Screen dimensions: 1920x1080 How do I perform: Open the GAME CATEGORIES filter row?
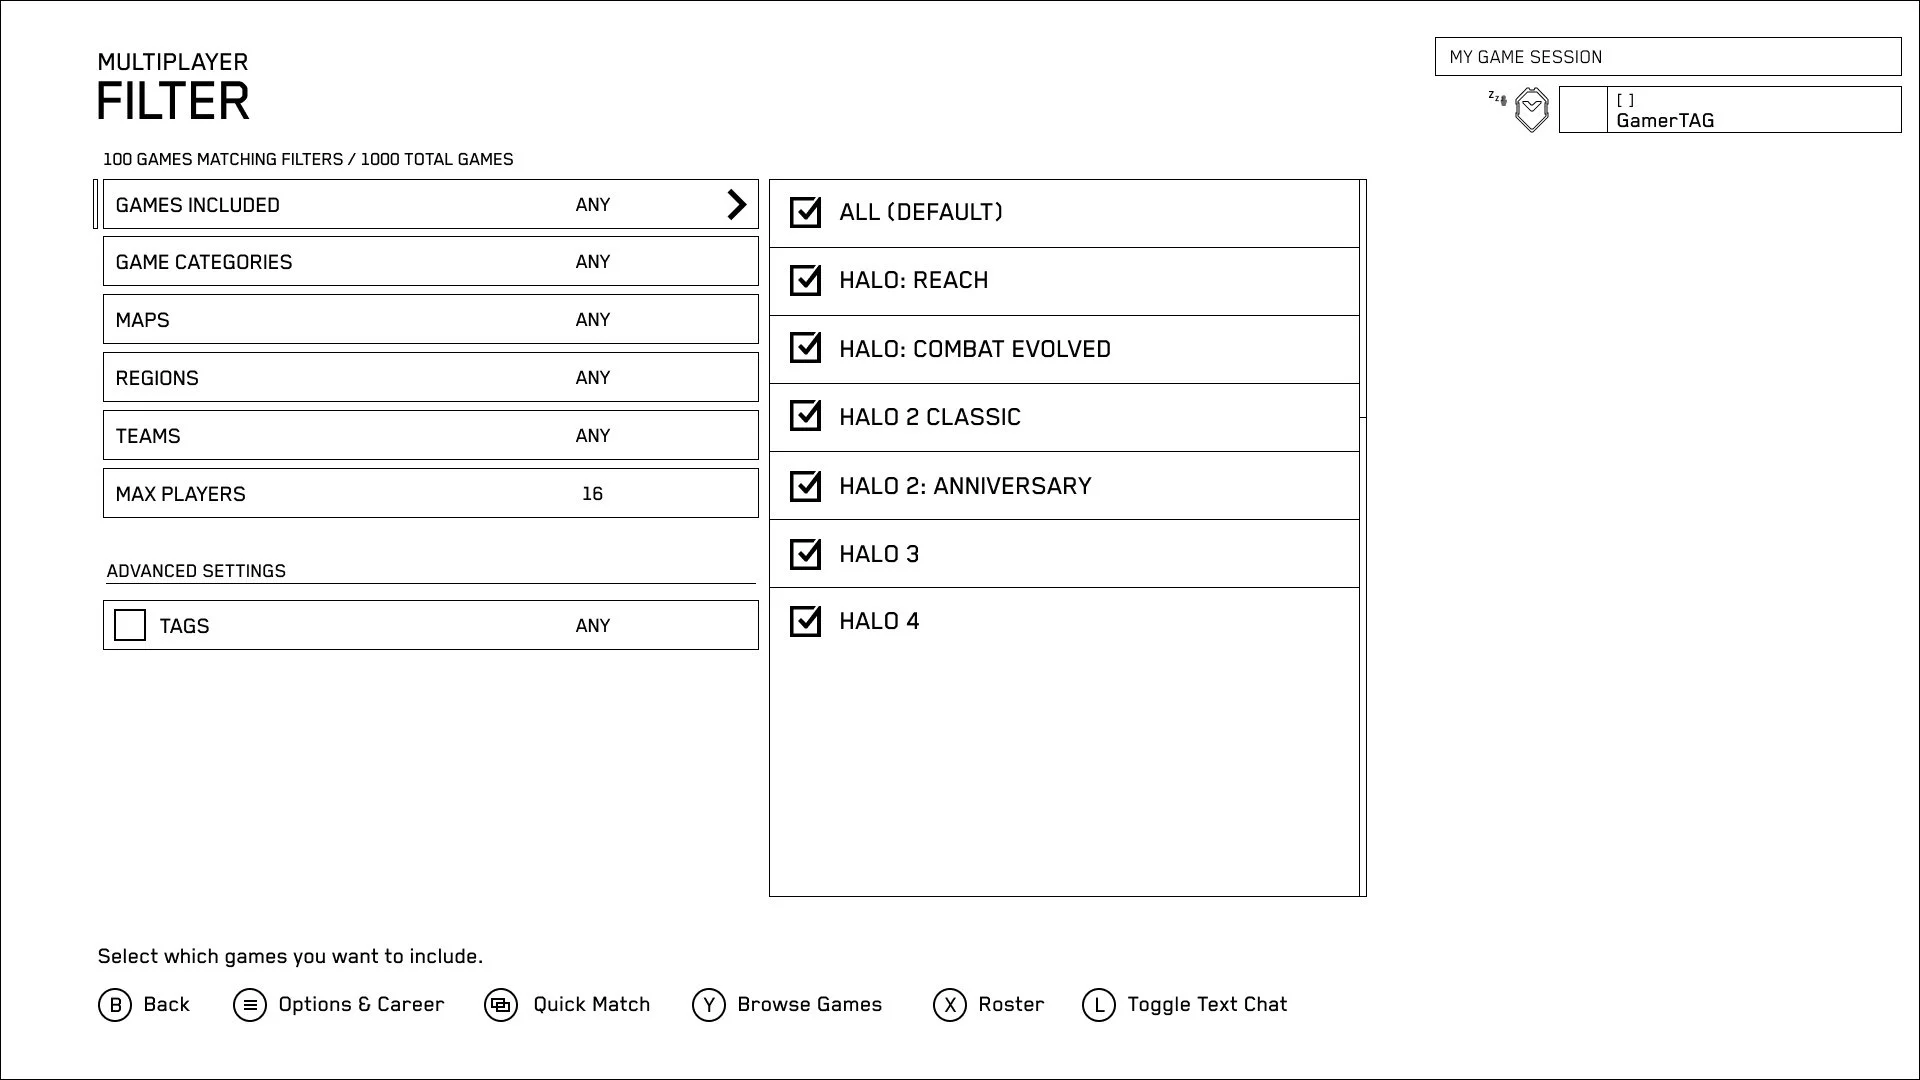tap(431, 262)
